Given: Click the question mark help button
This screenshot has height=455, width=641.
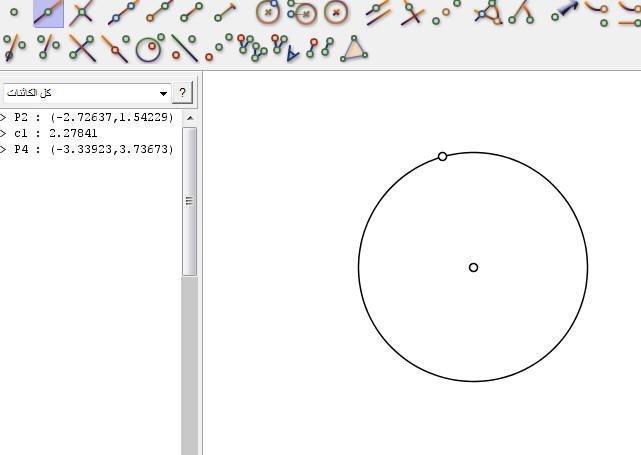Looking at the screenshot, I should (x=182, y=93).
